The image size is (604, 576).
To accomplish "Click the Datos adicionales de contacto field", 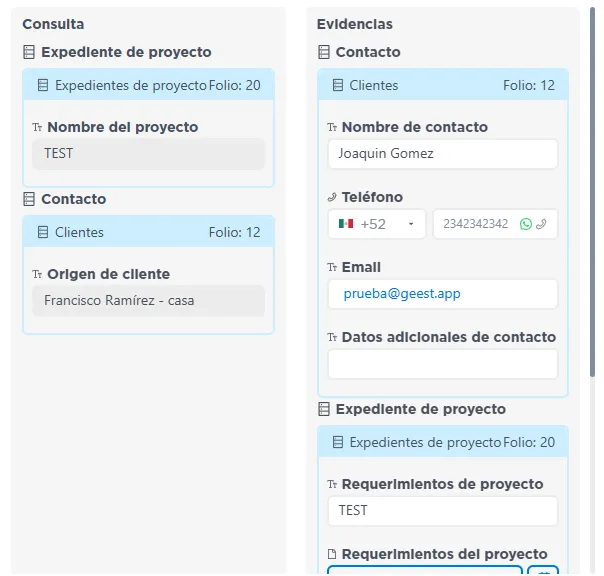I will [442, 364].
